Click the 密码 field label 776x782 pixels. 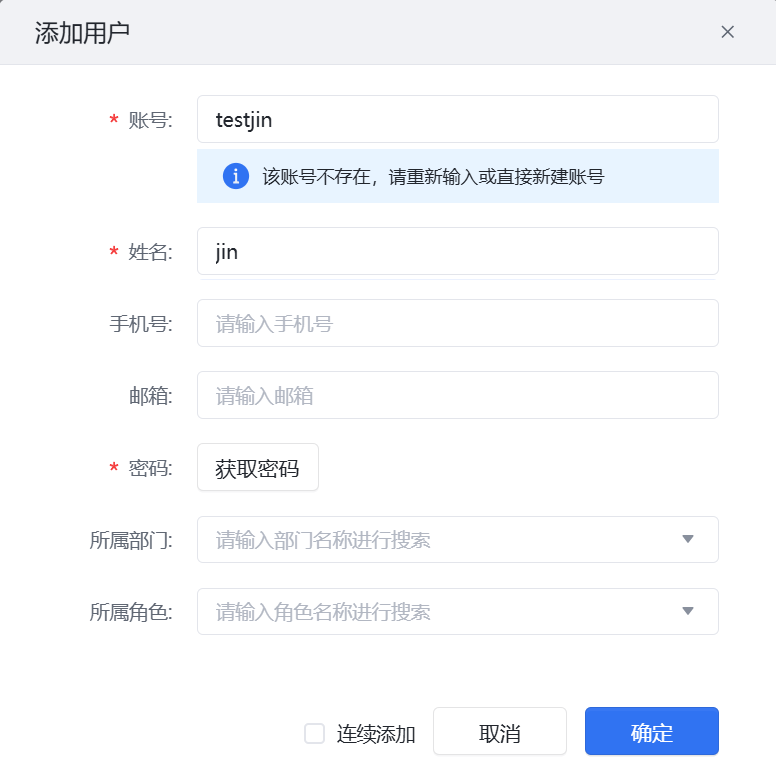(x=150, y=468)
